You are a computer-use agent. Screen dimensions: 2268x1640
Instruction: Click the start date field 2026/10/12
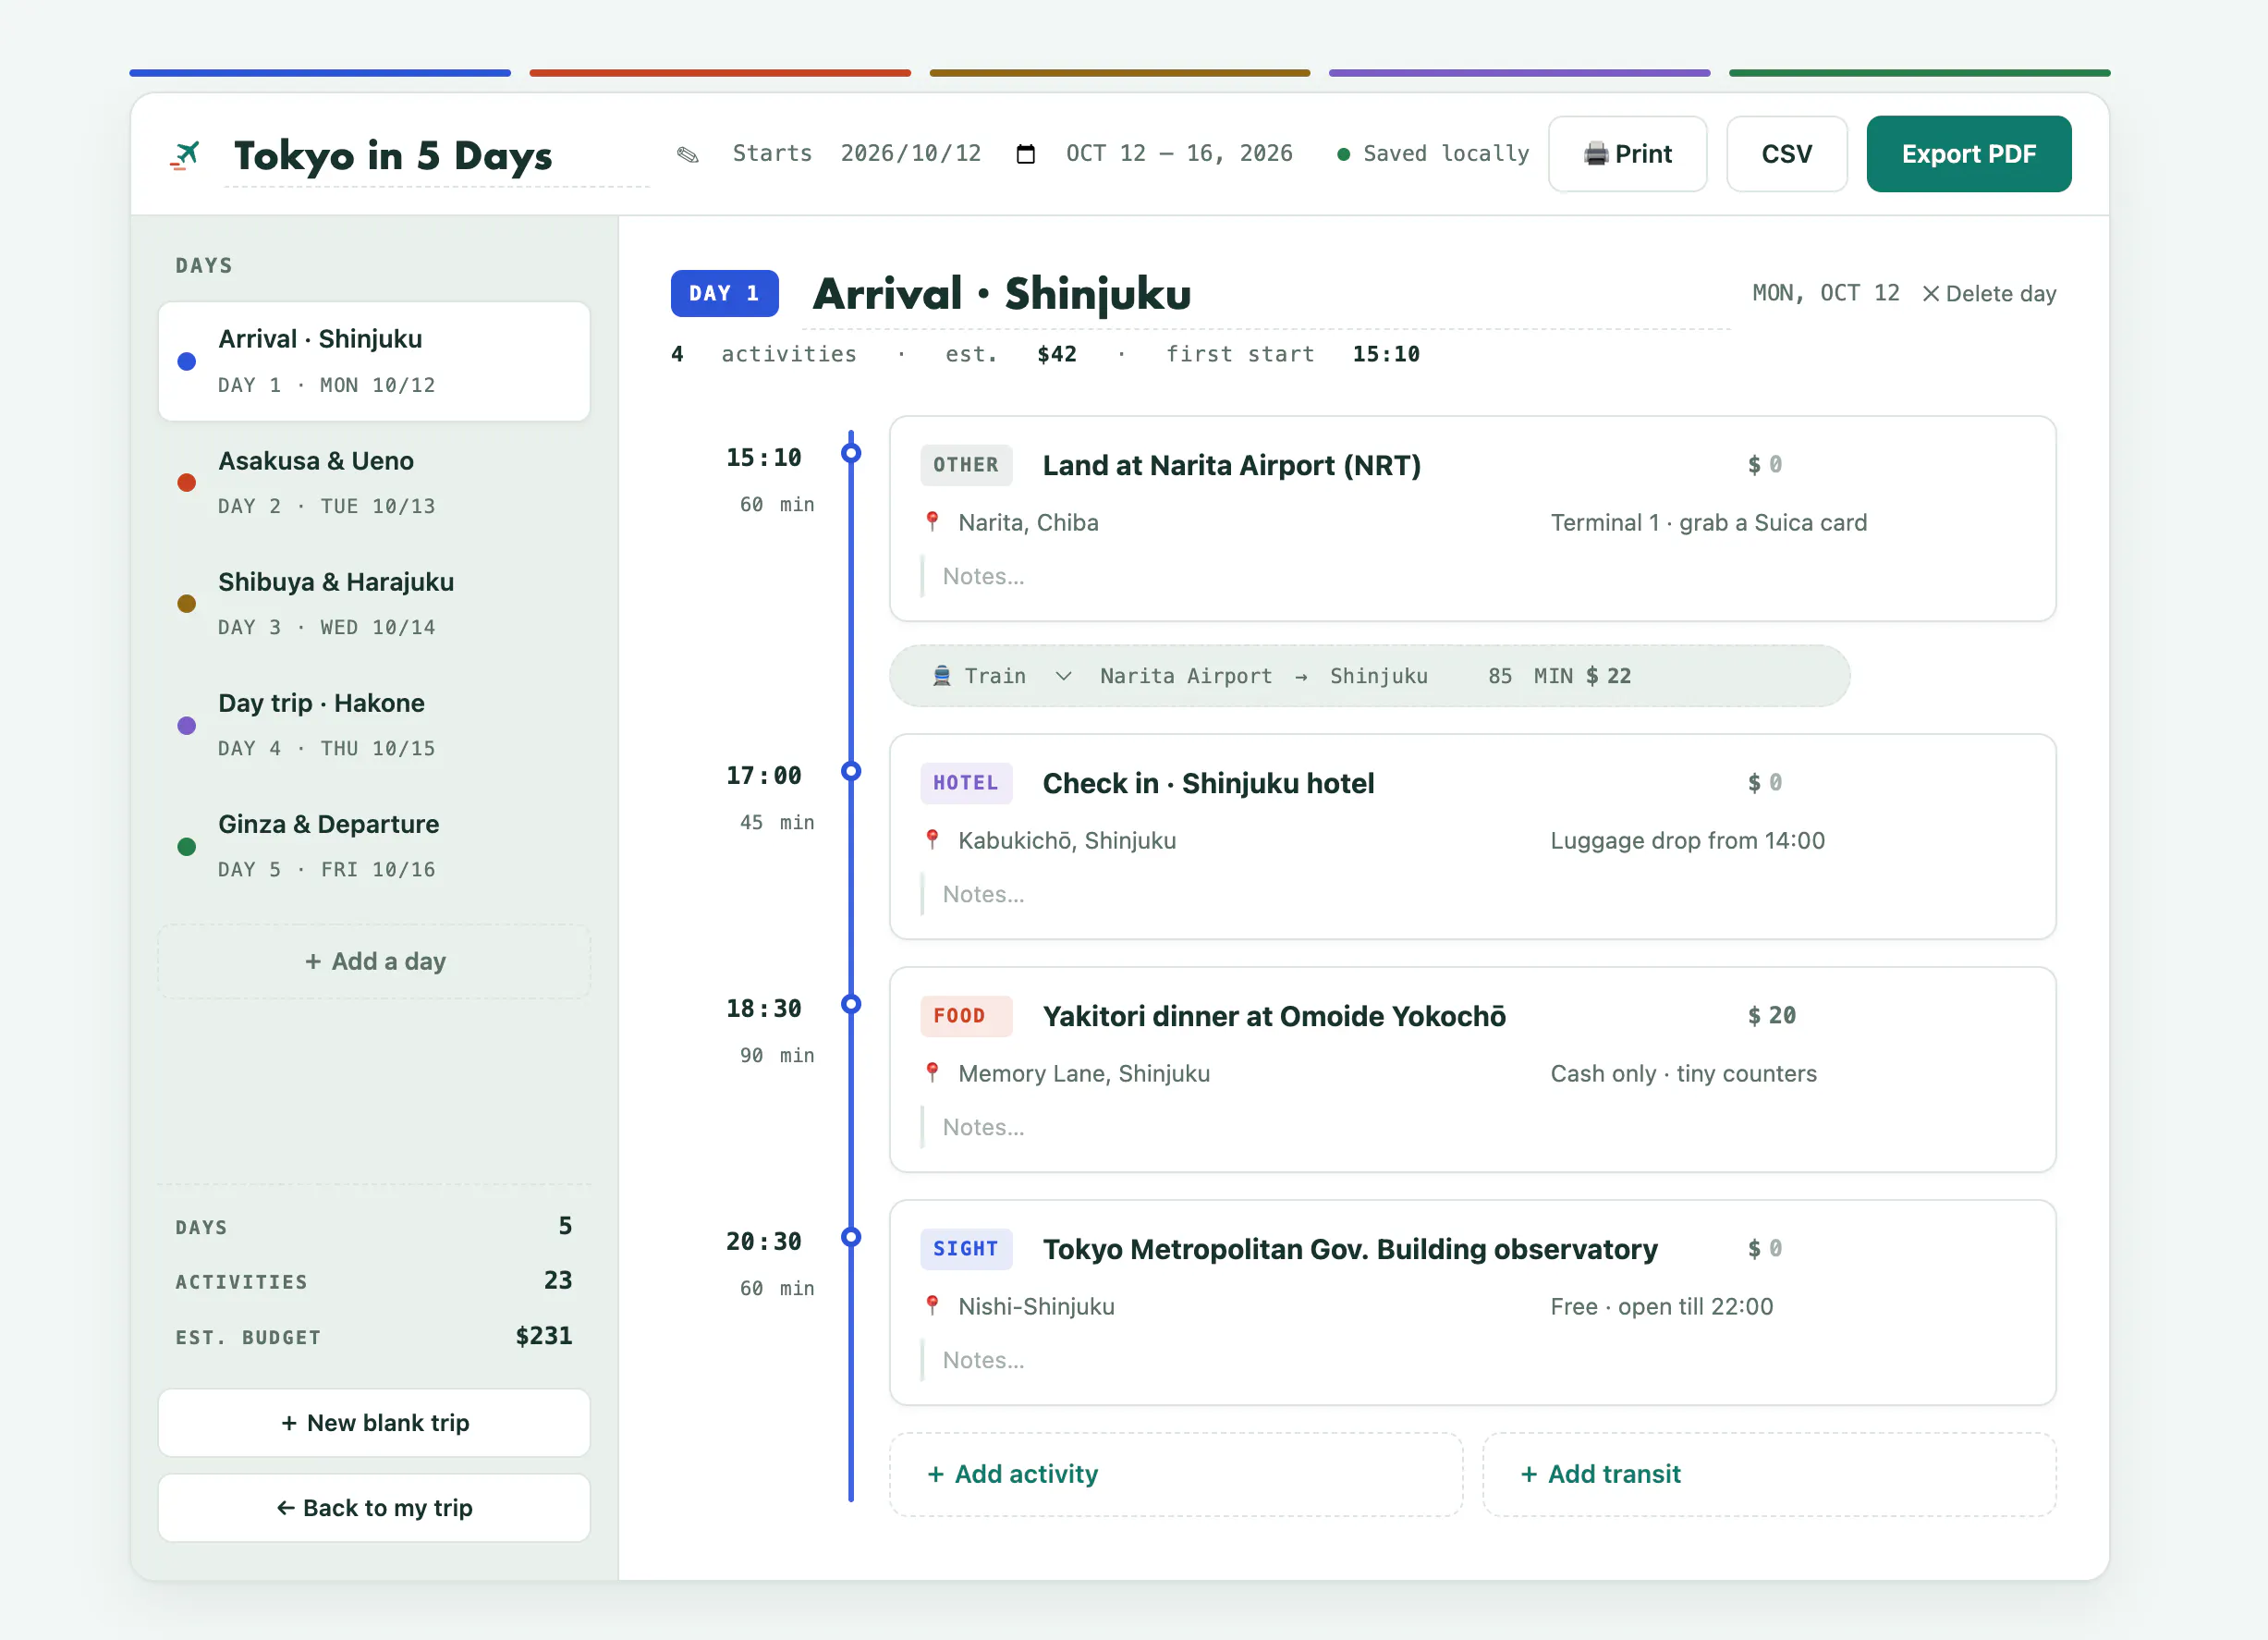point(910,154)
